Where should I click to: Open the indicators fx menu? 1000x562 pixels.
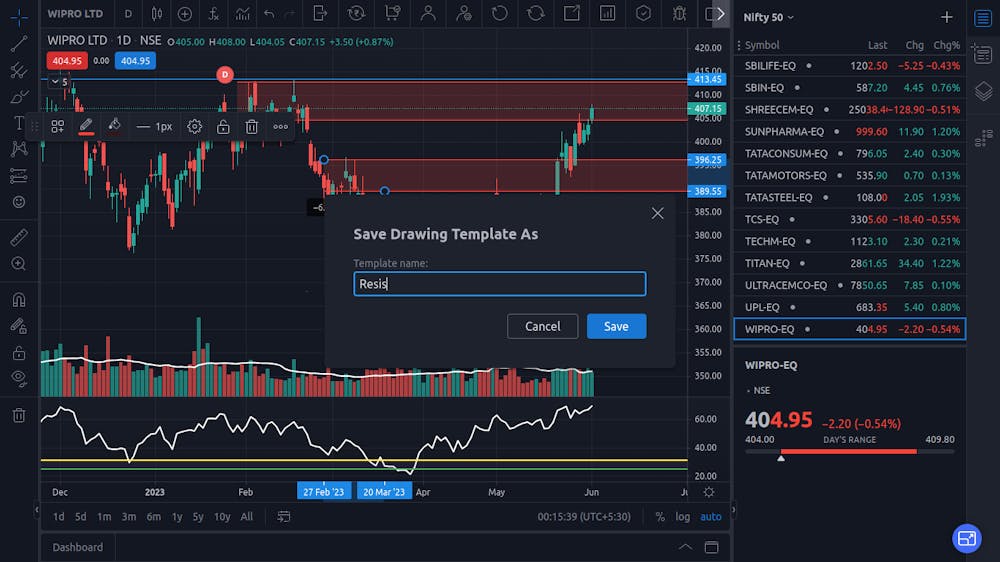[x=214, y=13]
